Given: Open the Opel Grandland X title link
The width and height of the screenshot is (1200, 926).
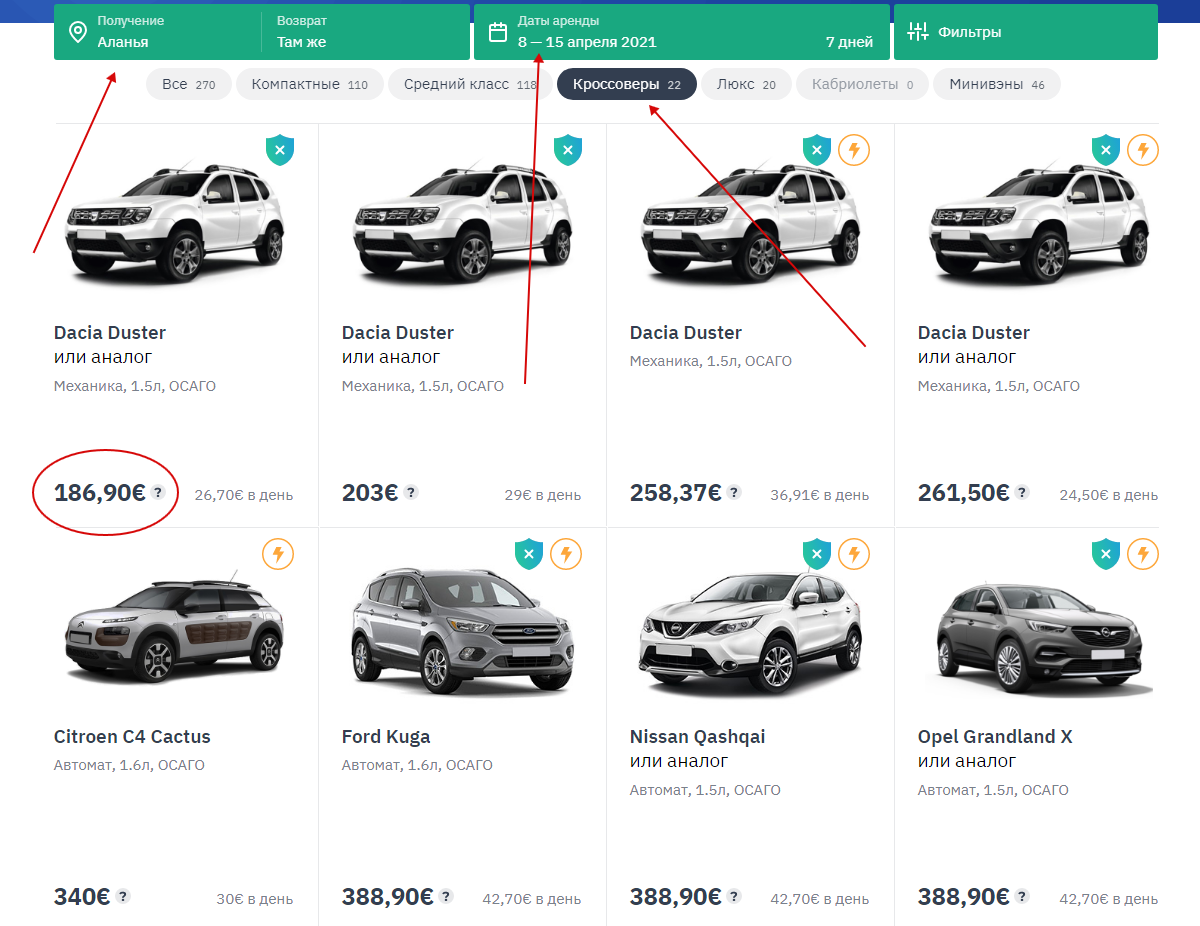Looking at the screenshot, I should coord(995,737).
